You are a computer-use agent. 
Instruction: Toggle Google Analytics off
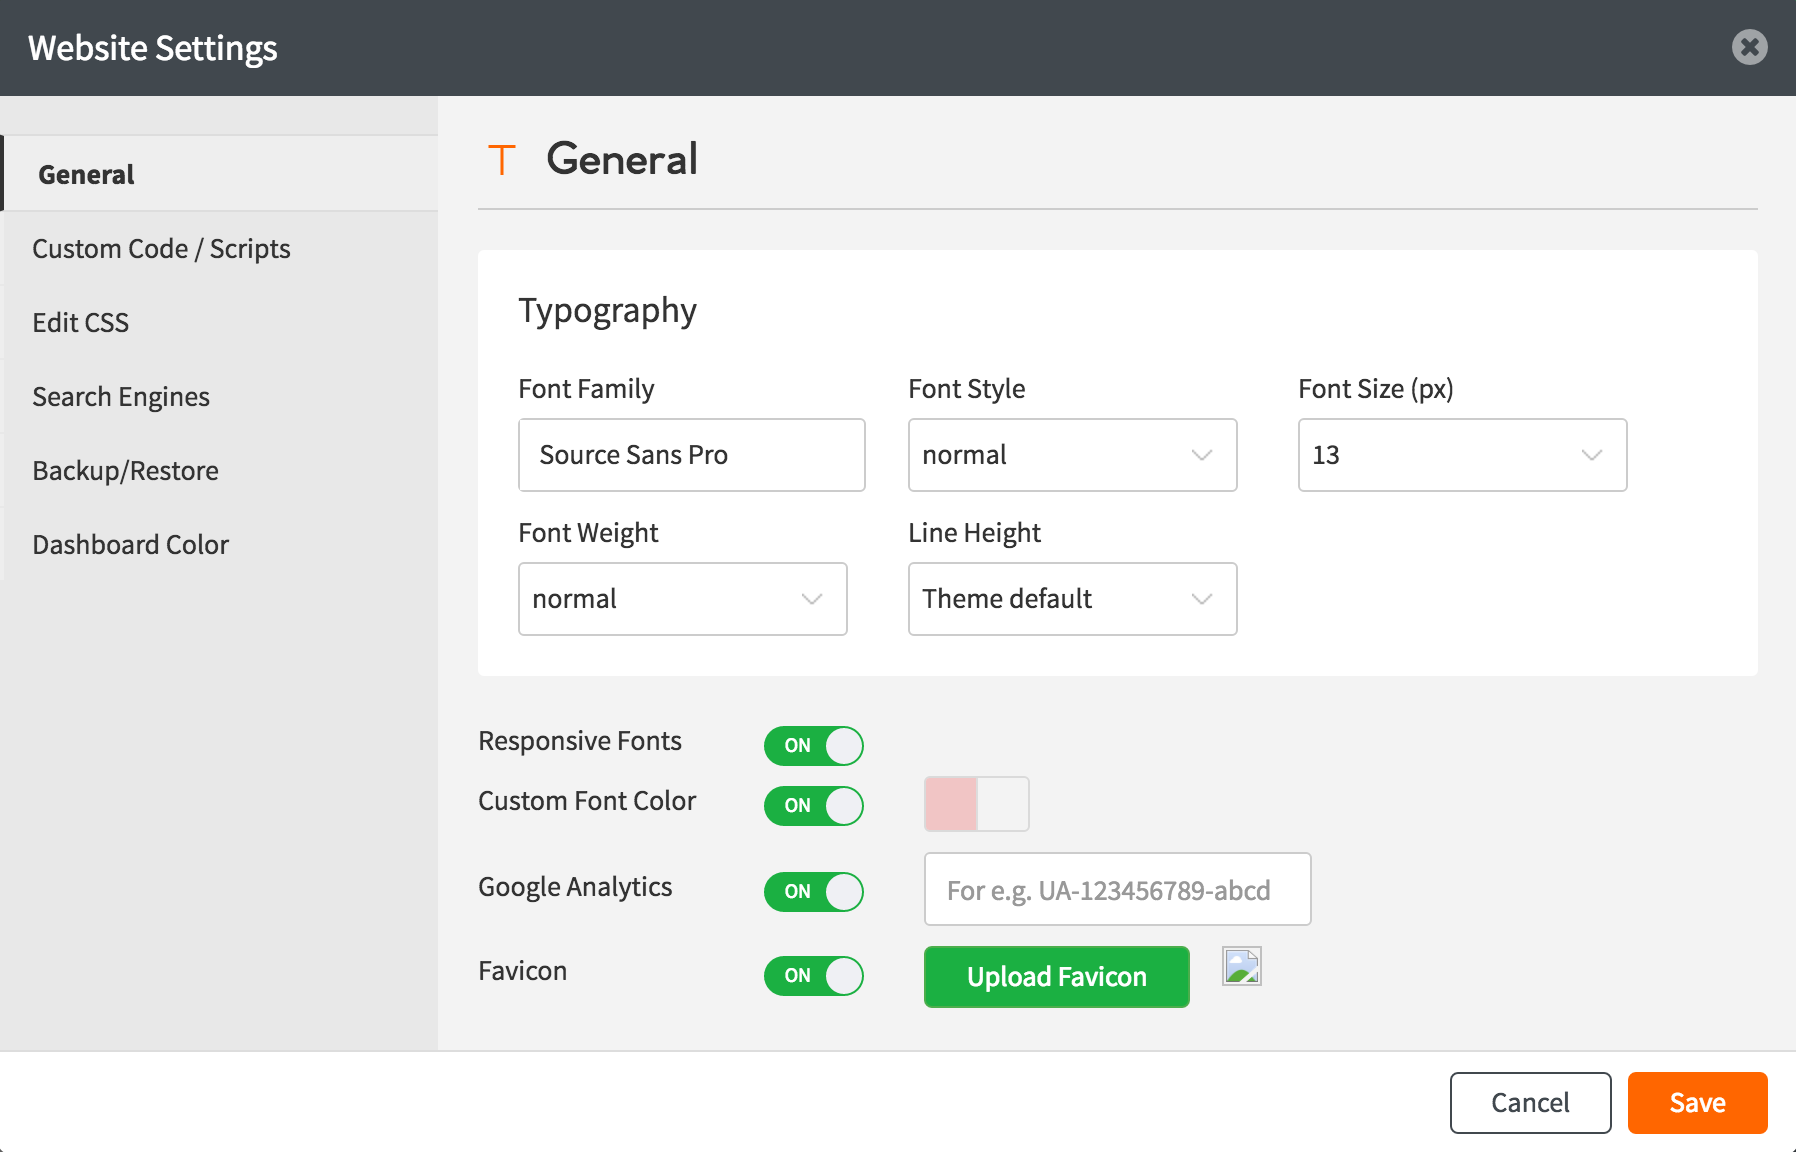point(813,892)
